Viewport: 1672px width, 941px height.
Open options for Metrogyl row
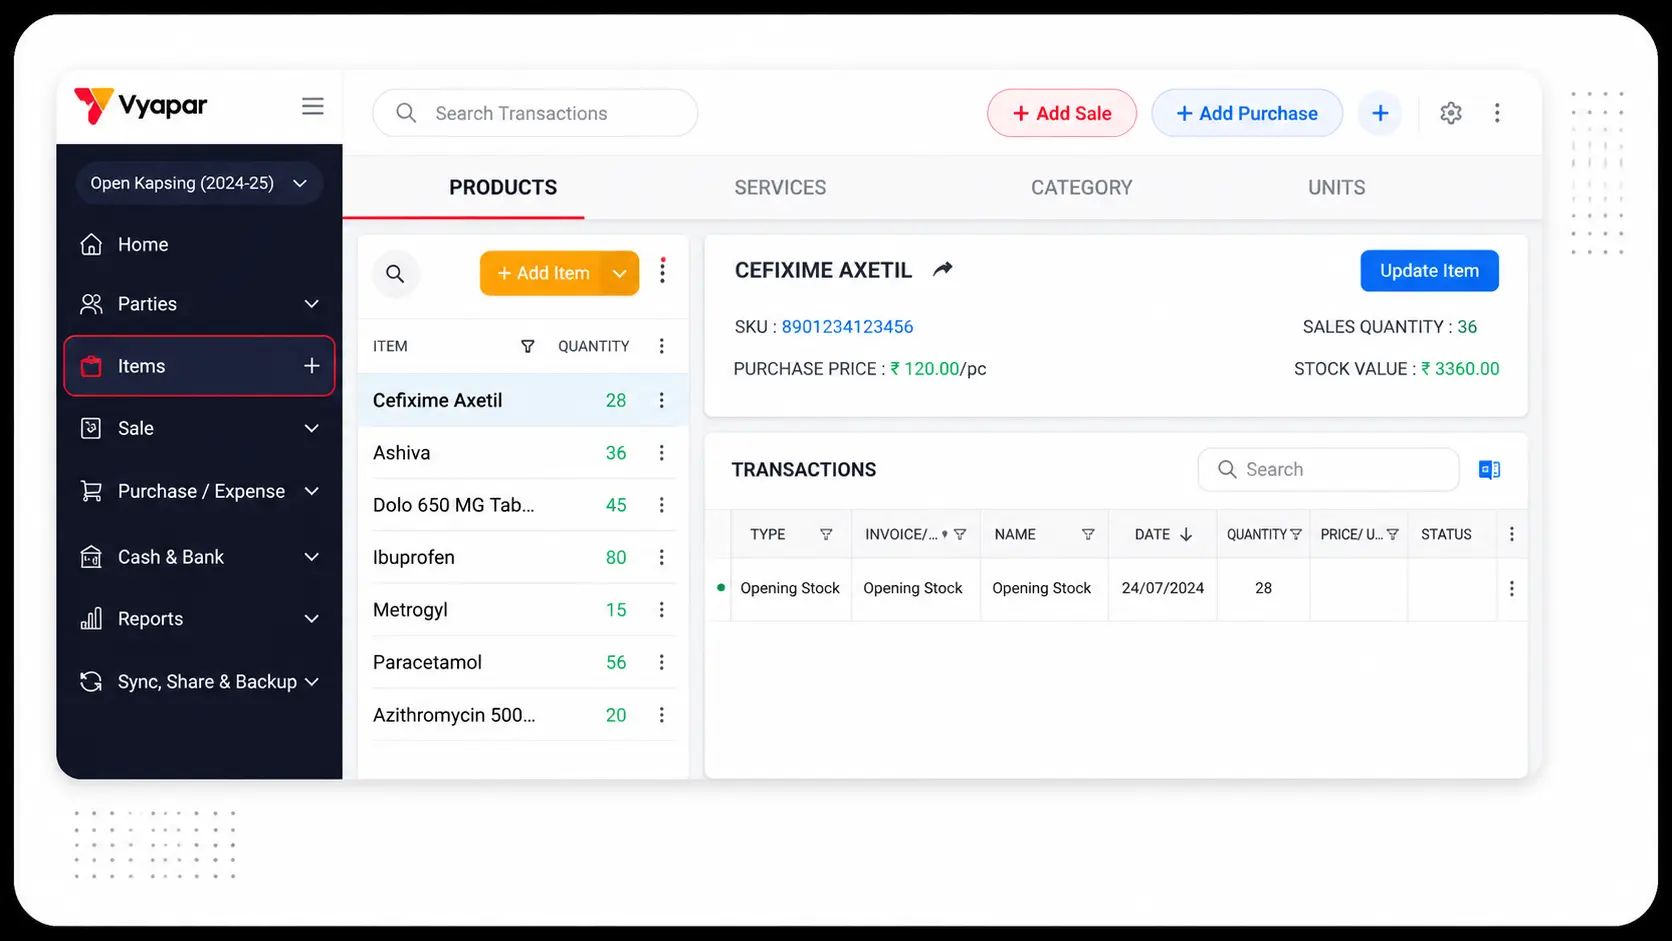point(661,610)
